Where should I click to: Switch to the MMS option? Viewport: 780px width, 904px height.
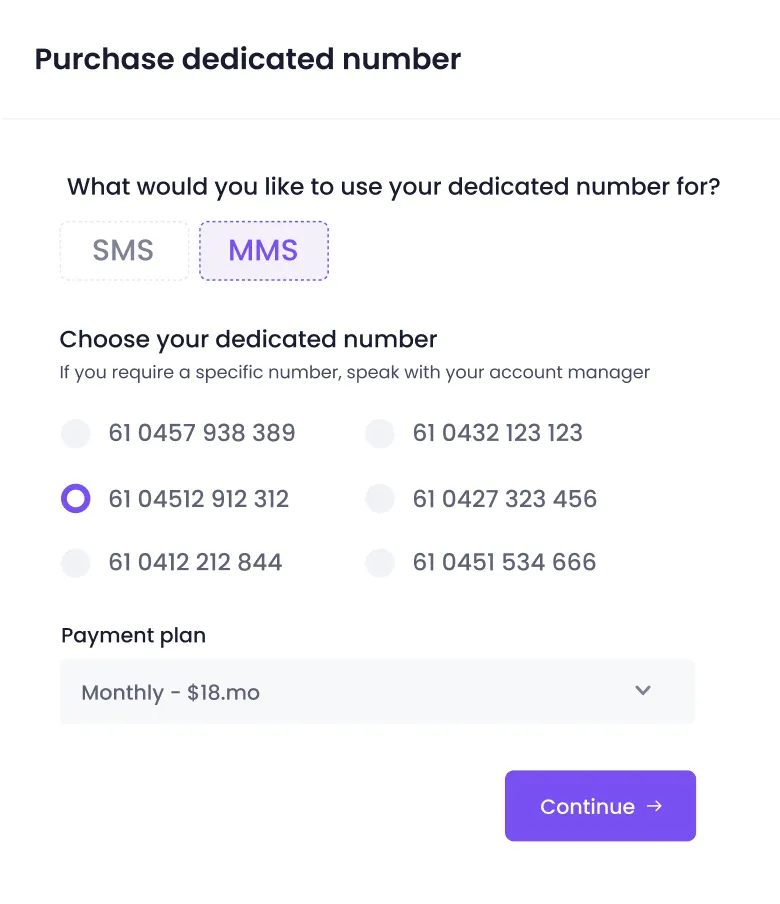[263, 250]
